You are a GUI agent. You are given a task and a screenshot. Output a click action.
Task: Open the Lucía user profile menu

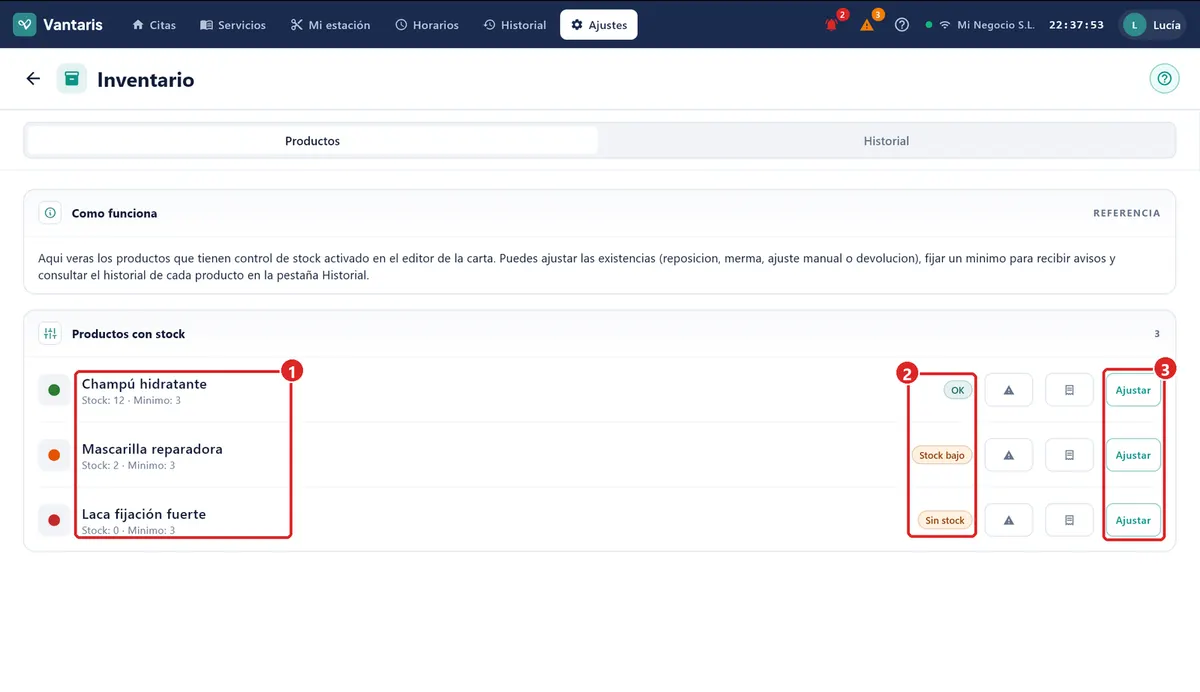coord(1153,24)
